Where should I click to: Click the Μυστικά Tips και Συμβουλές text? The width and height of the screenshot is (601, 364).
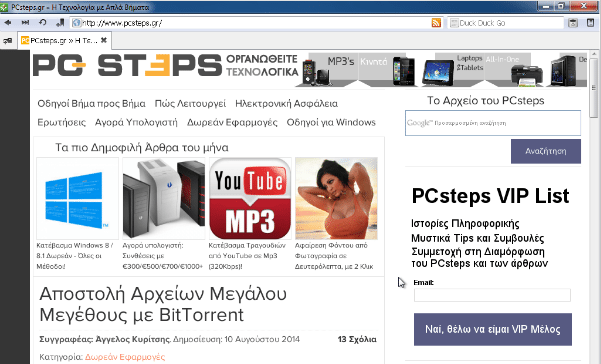(x=478, y=238)
